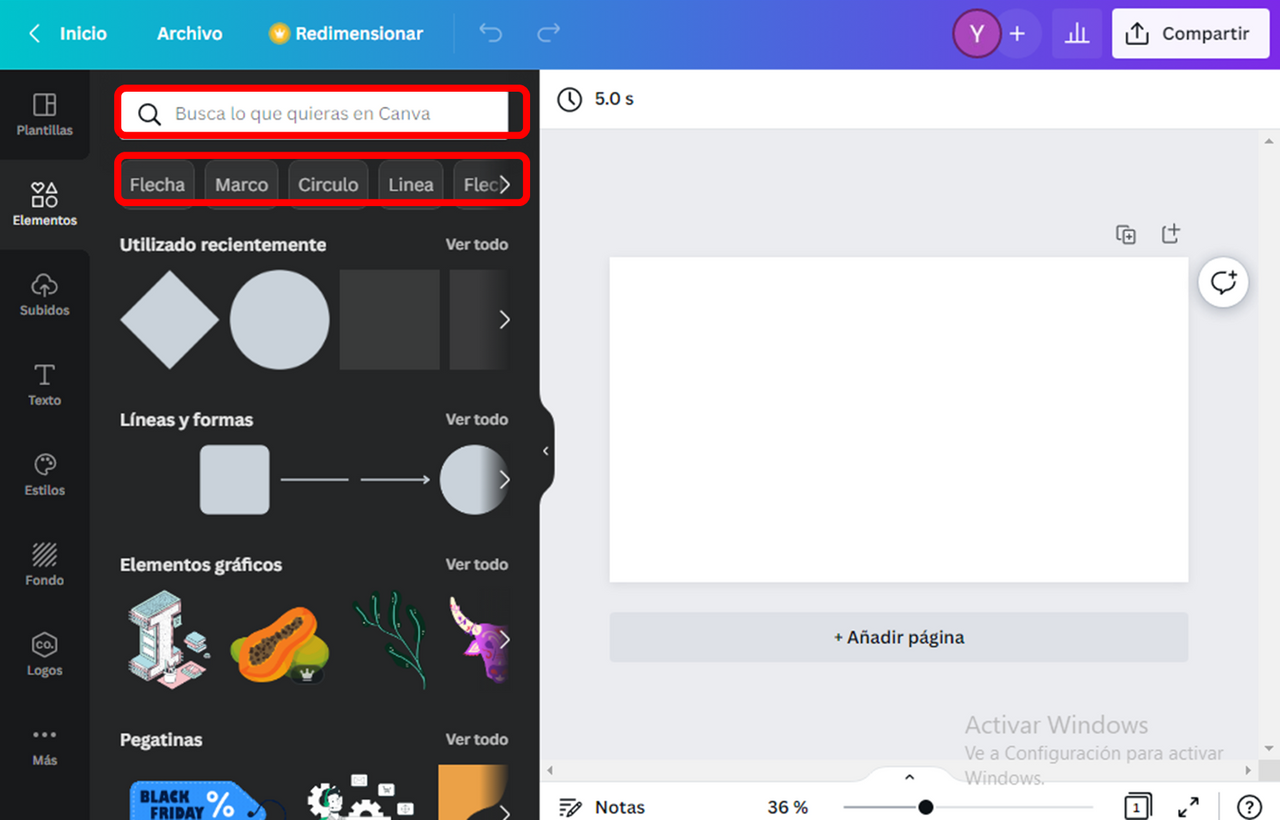Viewport: 1280px width, 820px height.
Task: Open the Notas panel
Action: click(x=602, y=807)
